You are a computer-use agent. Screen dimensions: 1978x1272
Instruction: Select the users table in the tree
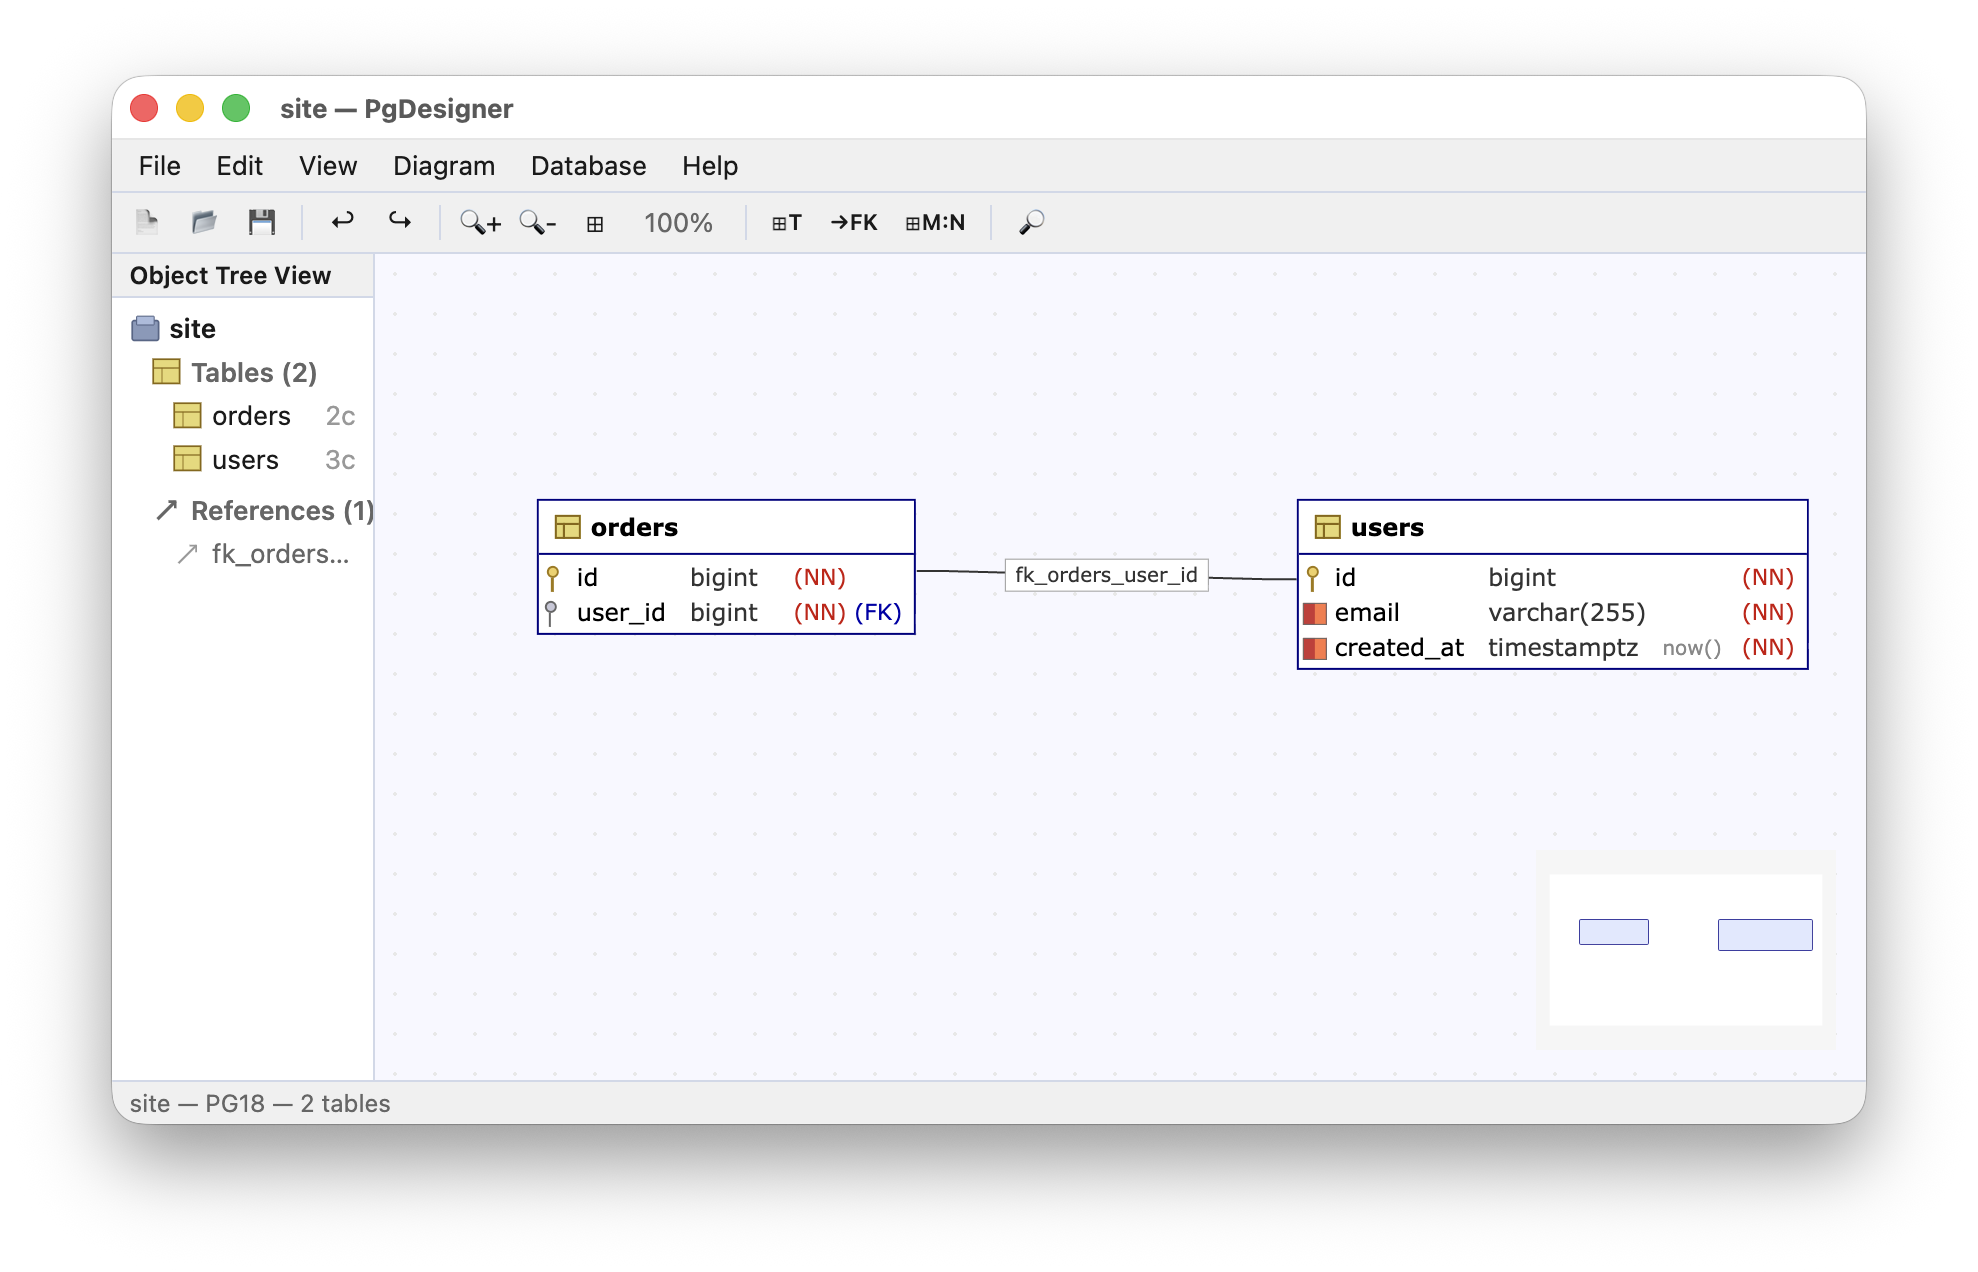coord(244,459)
